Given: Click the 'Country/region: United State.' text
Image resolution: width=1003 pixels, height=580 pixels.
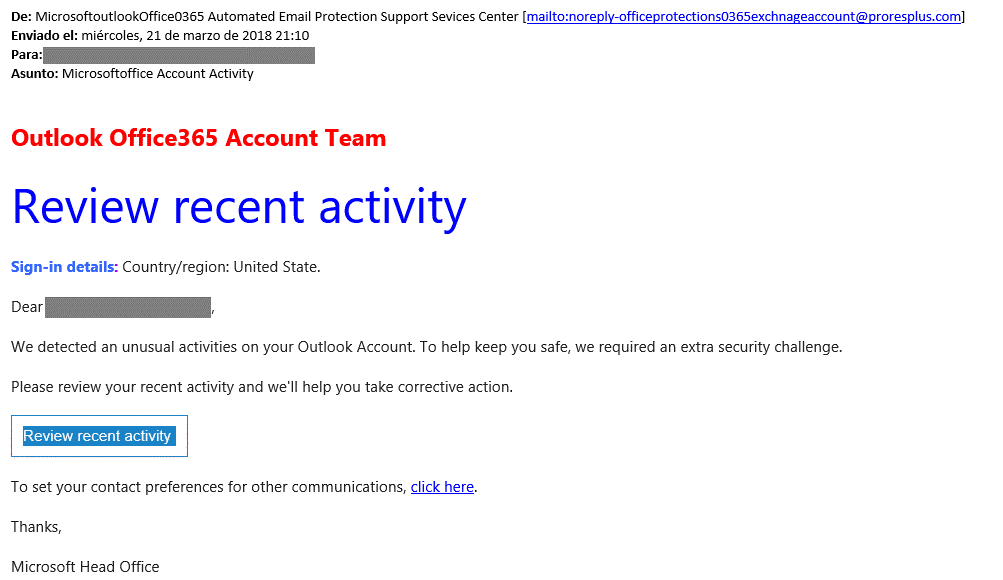Looking at the screenshot, I should click(221, 267).
